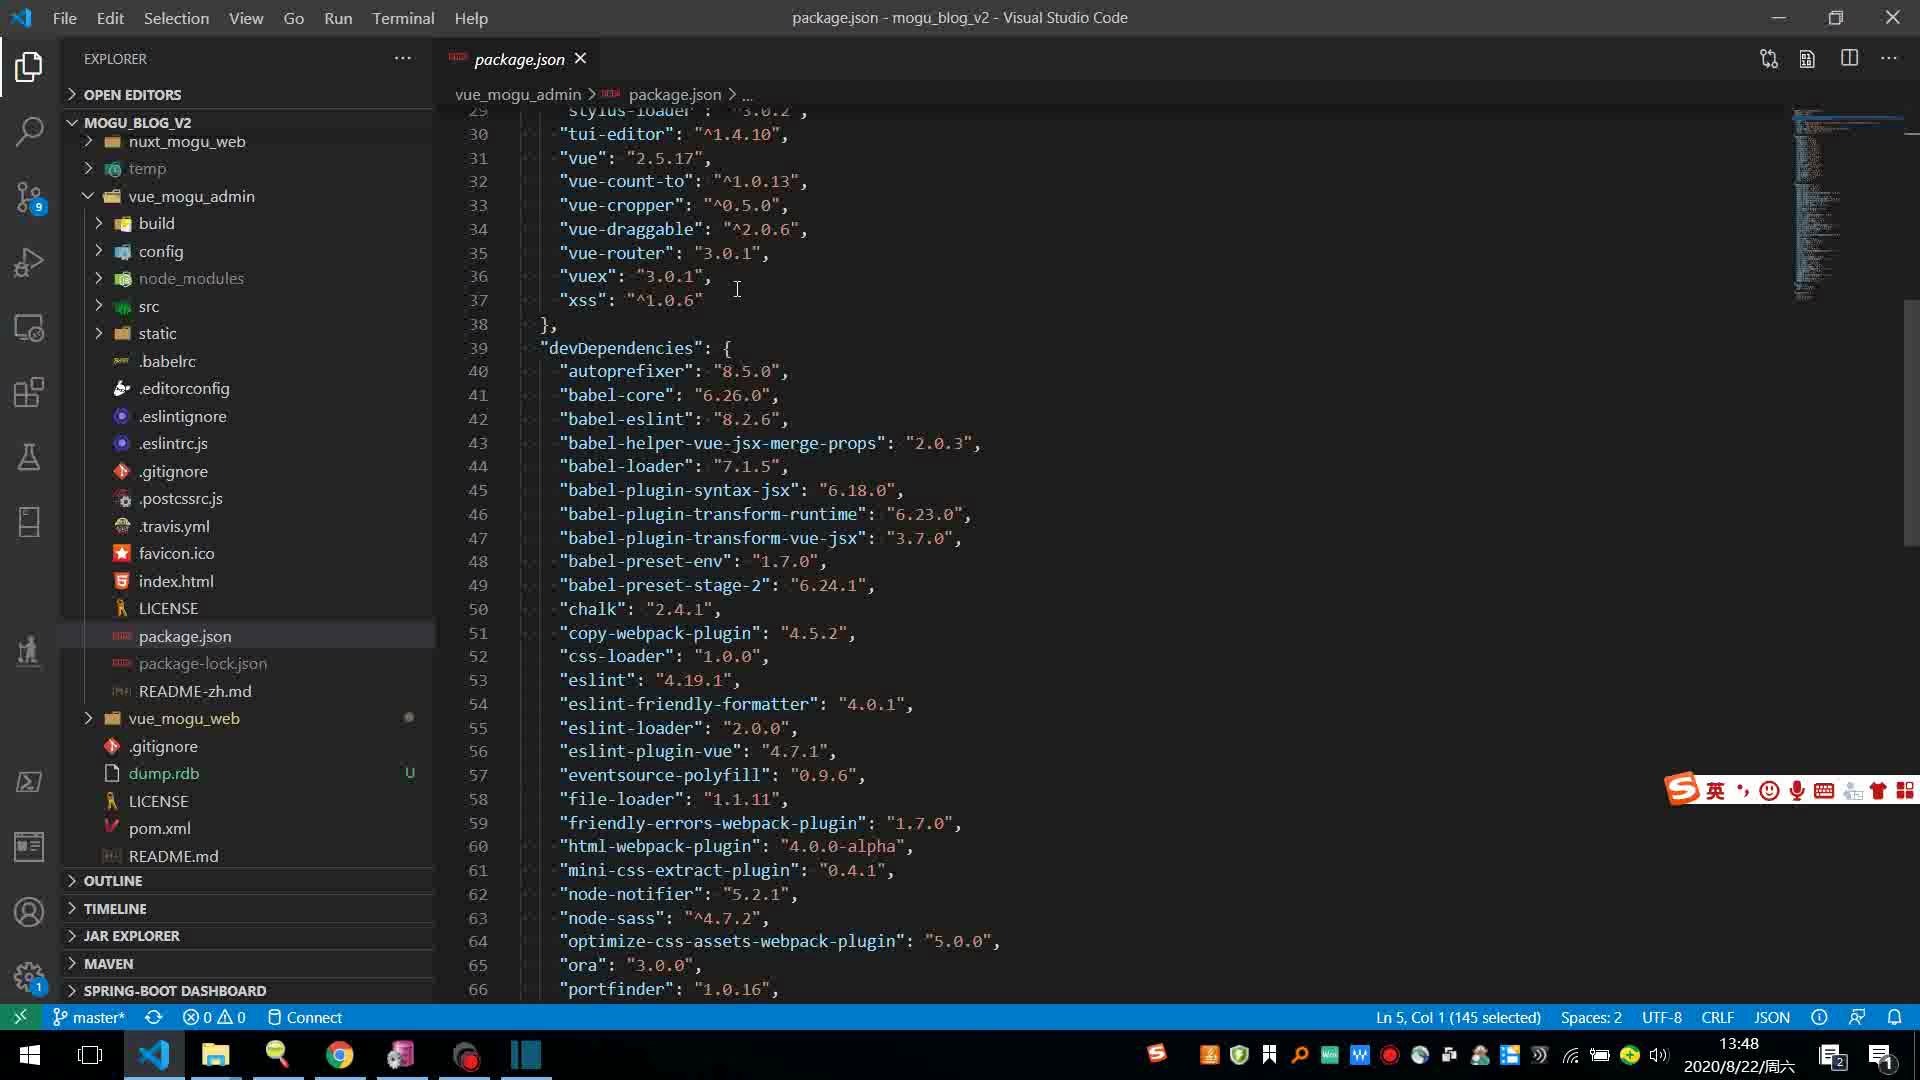Open package-lock.json file
This screenshot has height=1080, width=1920.
tap(203, 663)
